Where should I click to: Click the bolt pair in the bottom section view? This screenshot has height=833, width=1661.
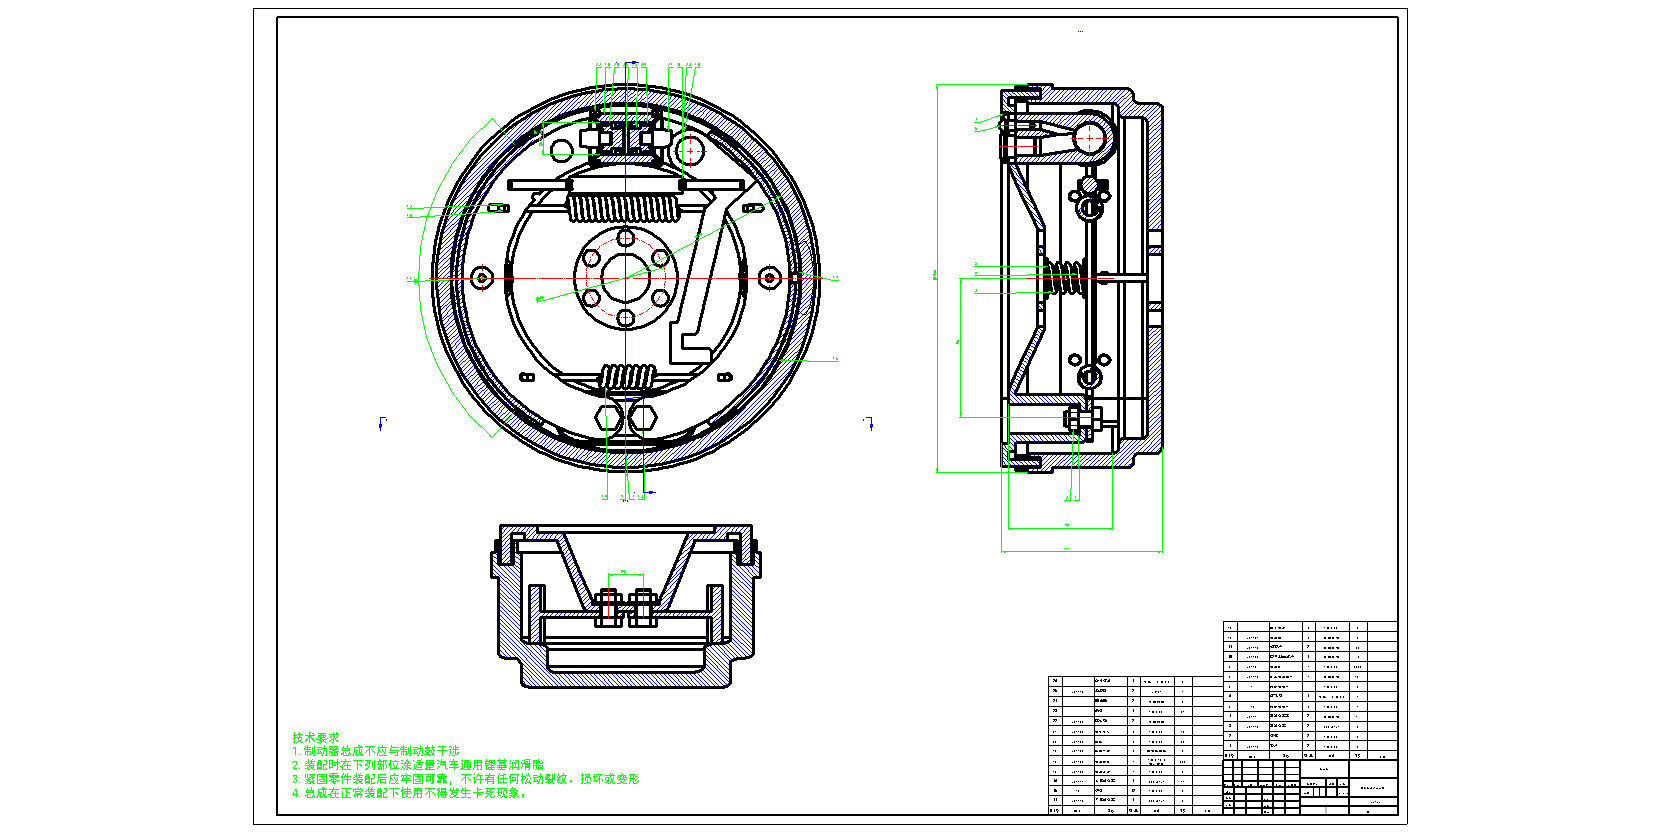click(625, 606)
